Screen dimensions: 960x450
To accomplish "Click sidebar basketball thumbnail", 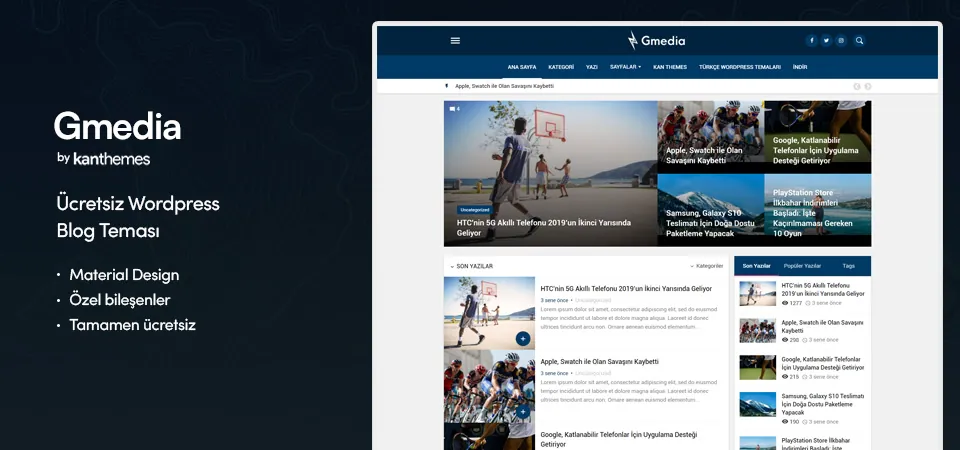I will pos(757,294).
